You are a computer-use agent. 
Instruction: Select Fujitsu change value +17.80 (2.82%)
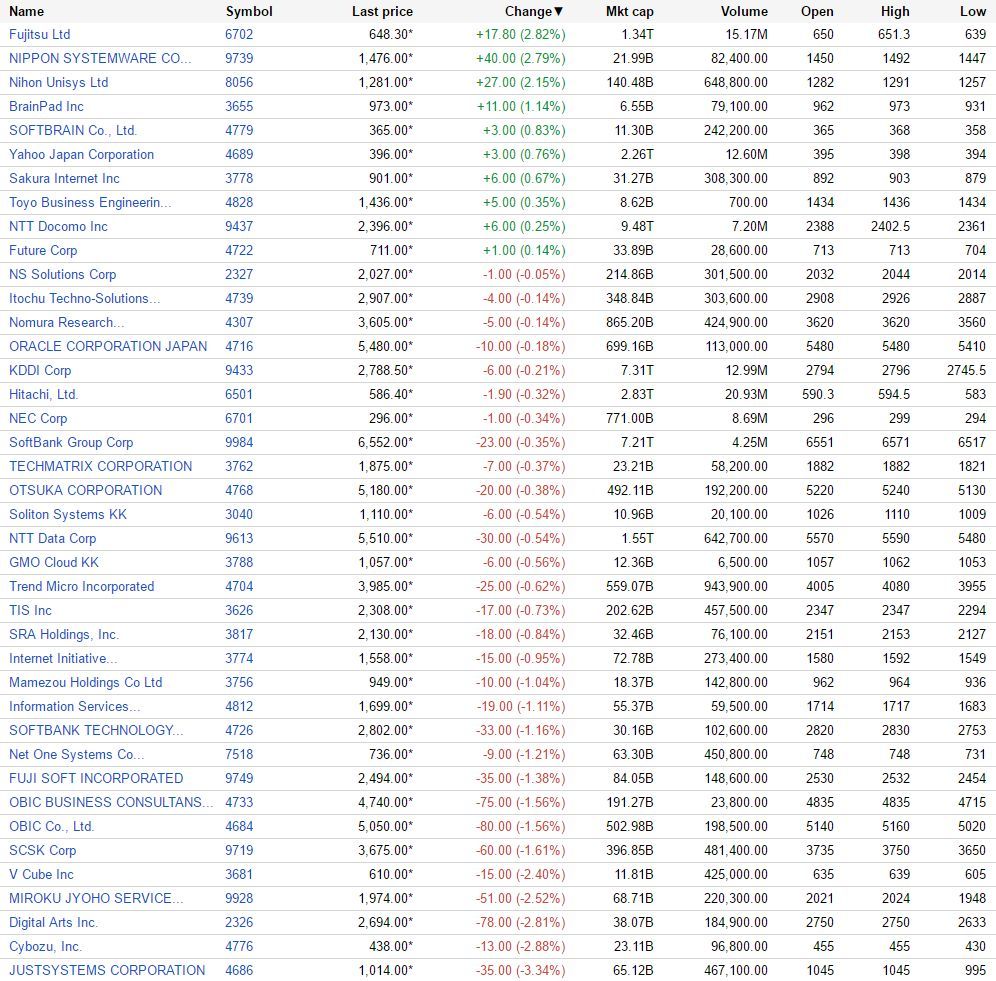coord(521,34)
